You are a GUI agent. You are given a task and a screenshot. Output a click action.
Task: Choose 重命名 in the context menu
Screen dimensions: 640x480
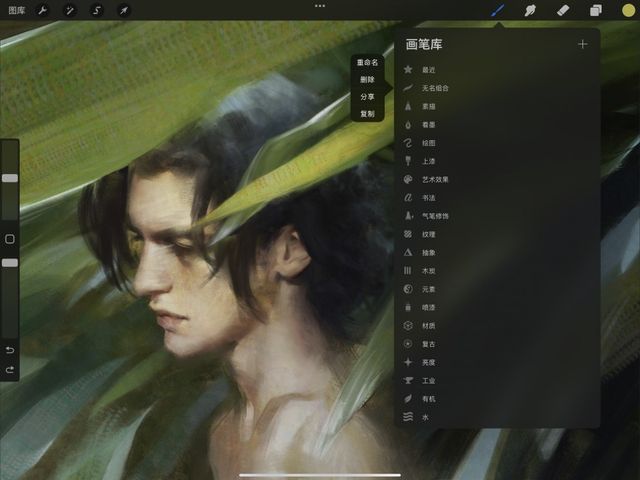click(367, 62)
